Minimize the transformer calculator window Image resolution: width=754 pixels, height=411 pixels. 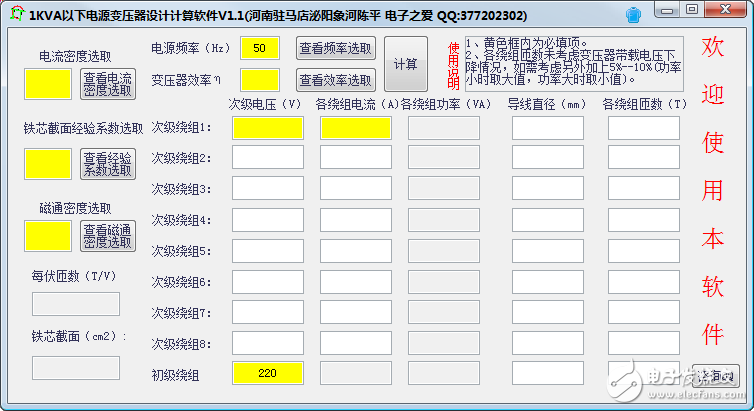click(666, 10)
